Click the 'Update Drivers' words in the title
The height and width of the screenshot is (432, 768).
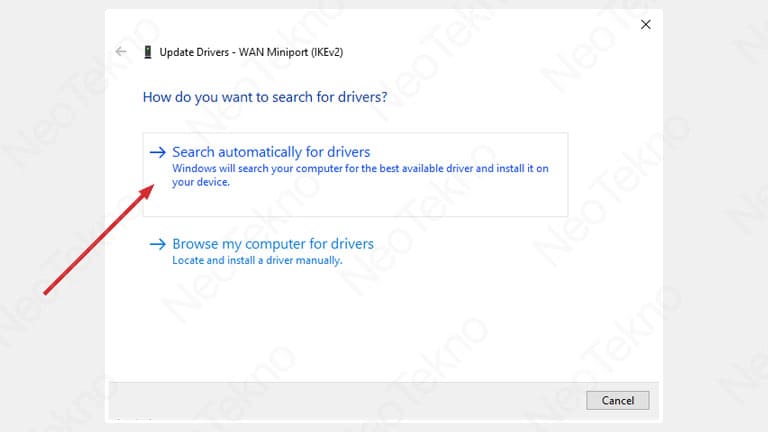click(x=194, y=51)
